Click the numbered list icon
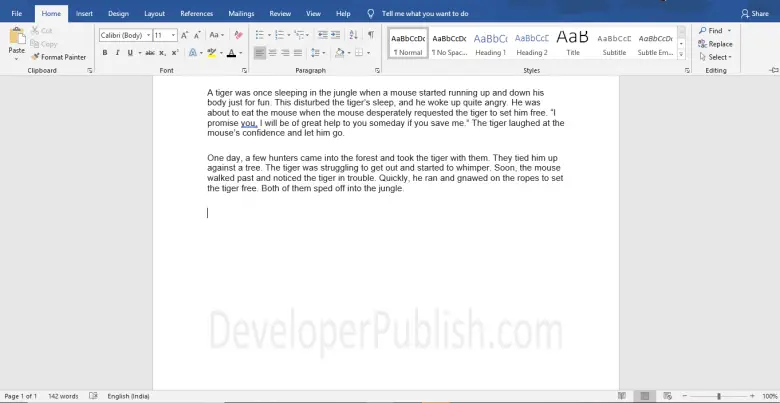This screenshot has height=403, width=780. coord(279,35)
